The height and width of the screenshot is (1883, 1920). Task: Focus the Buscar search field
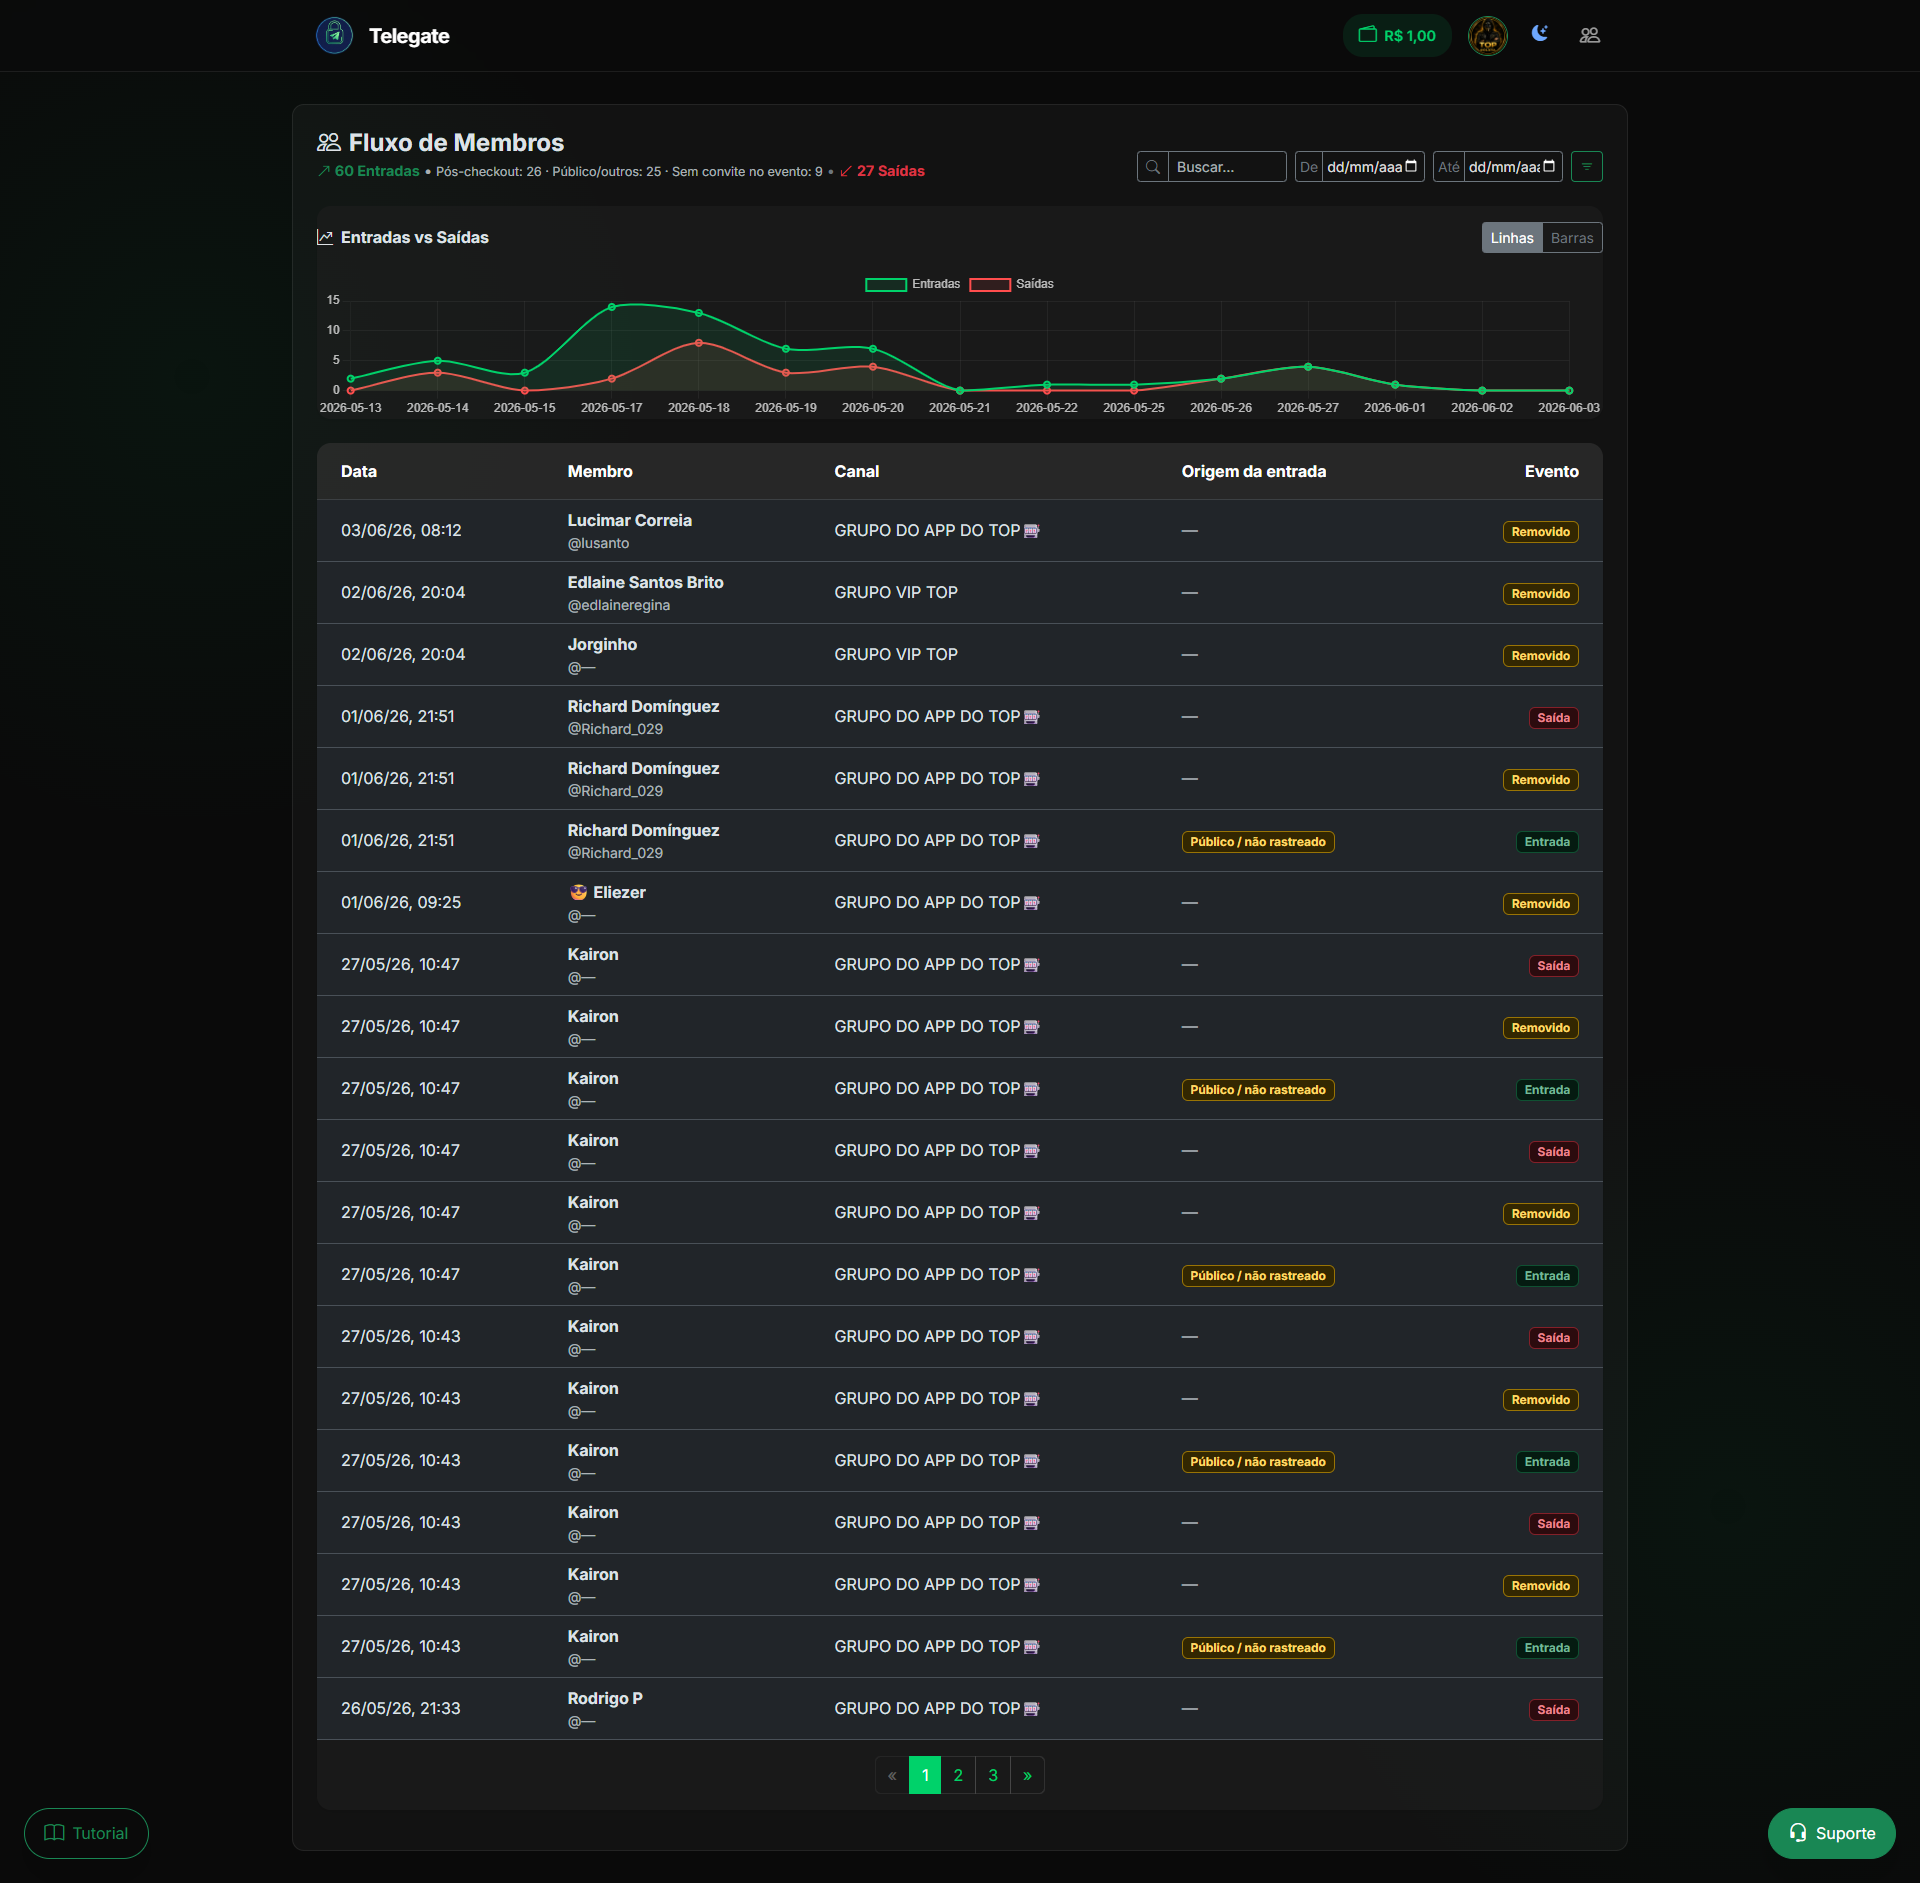pos(1226,167)
